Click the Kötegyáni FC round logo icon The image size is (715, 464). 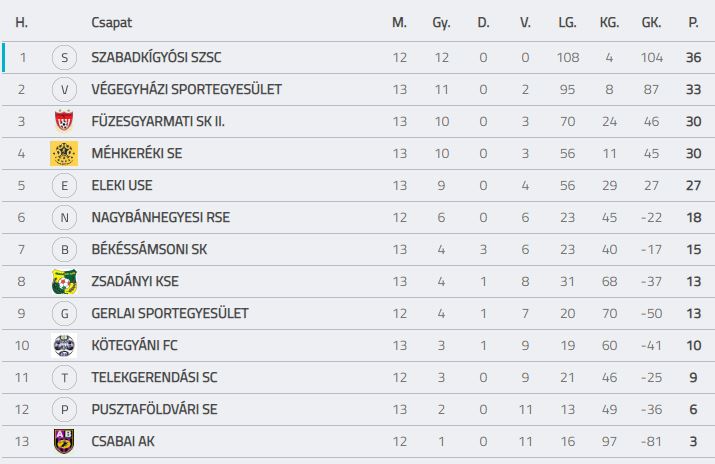[x=64, y=345]
